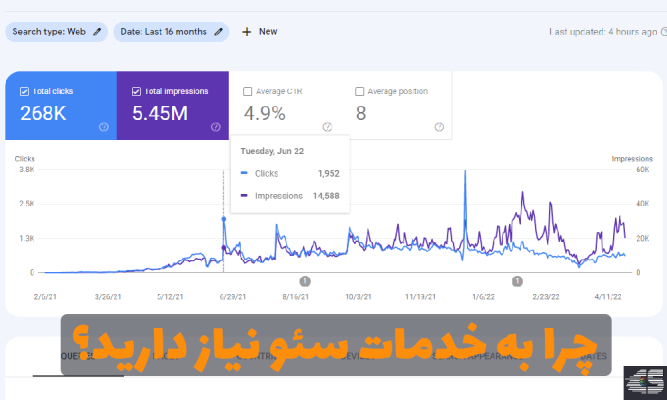667x400 pixels.
Task: Uncheck the Total clicks checkbox
Action: pyautogui.click(x=24, y=91)
